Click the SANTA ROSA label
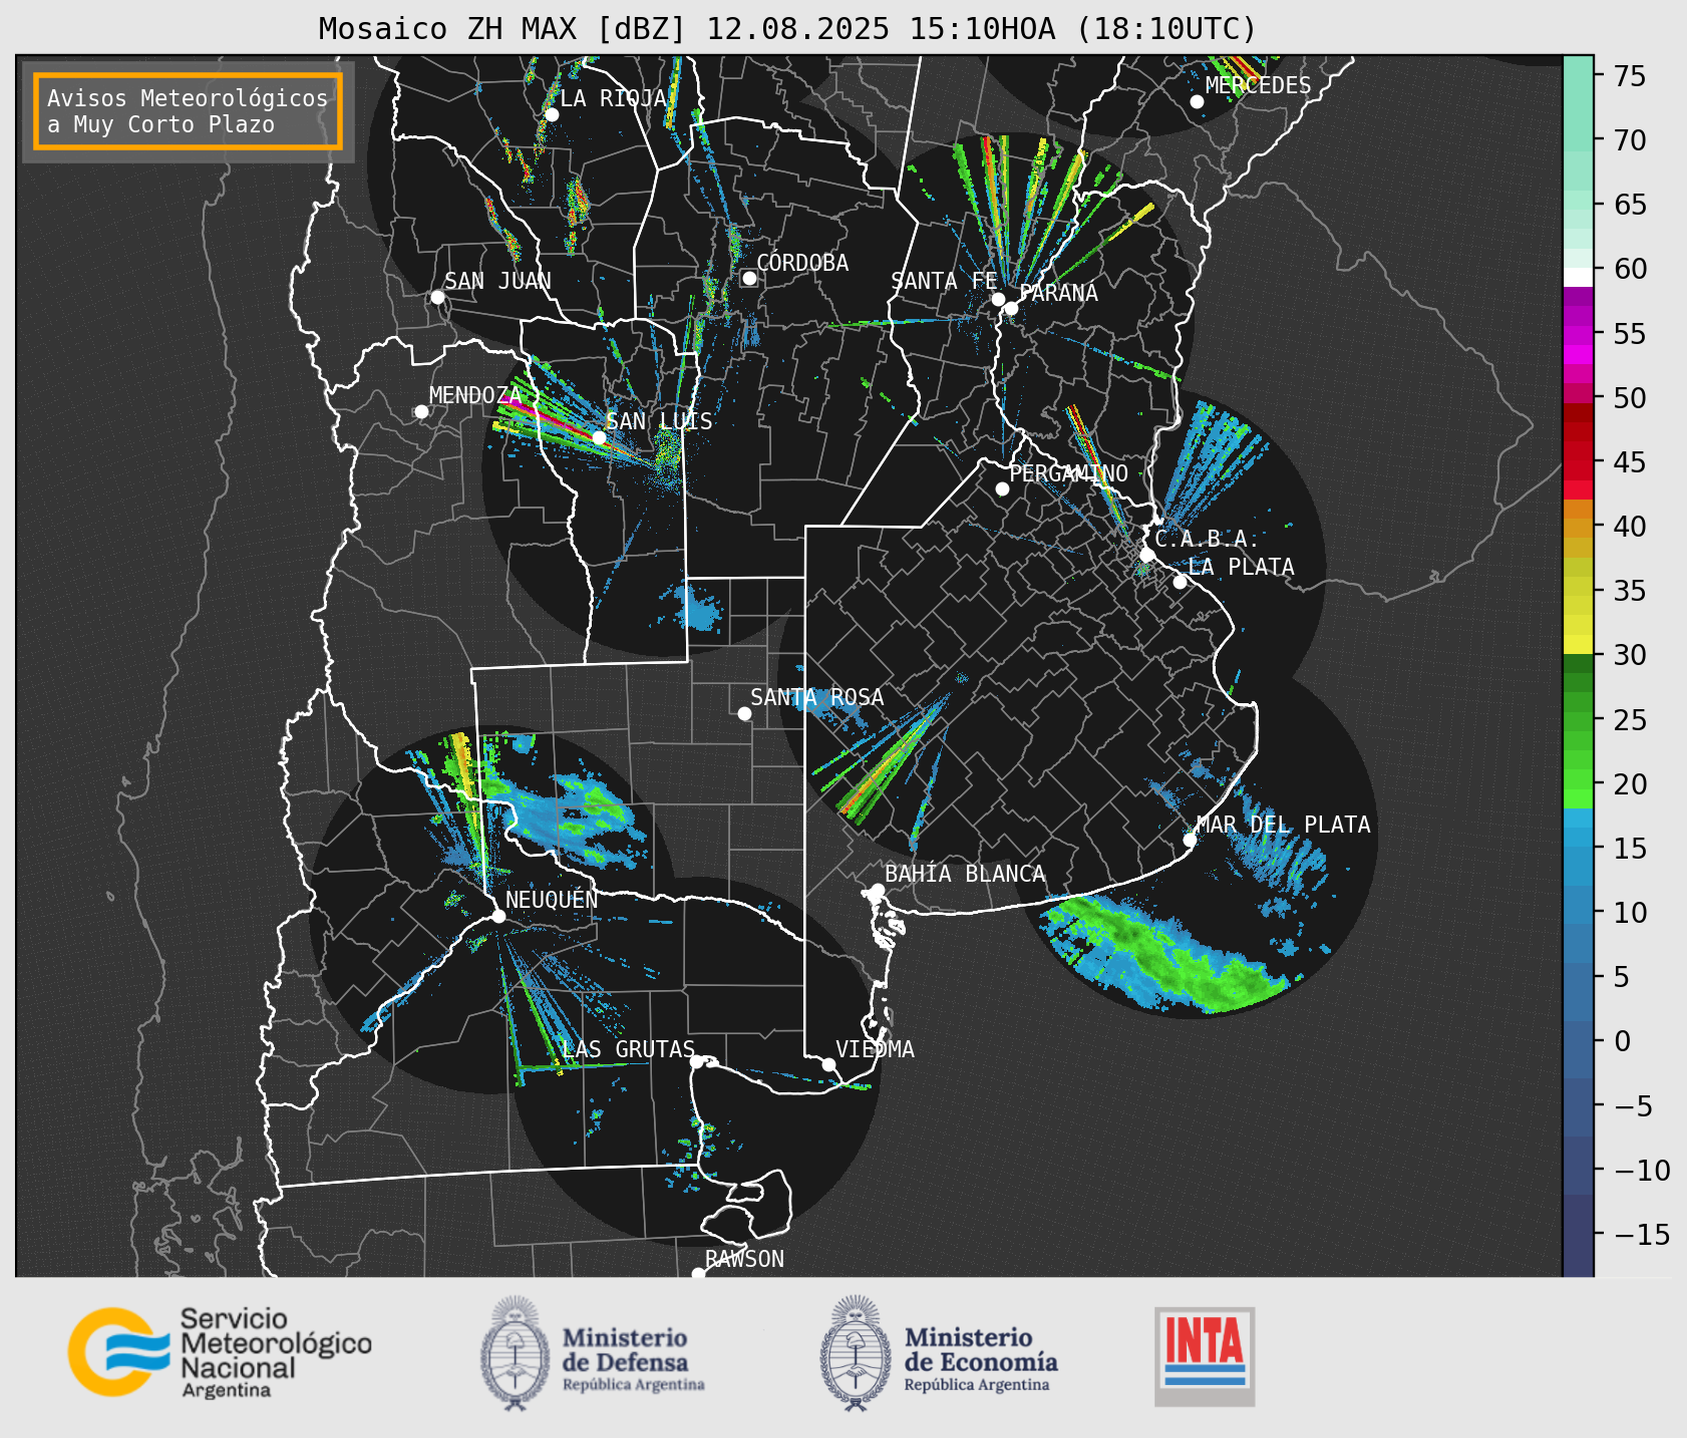The height and width of the screenshot is (1438, 1687). 817,697
